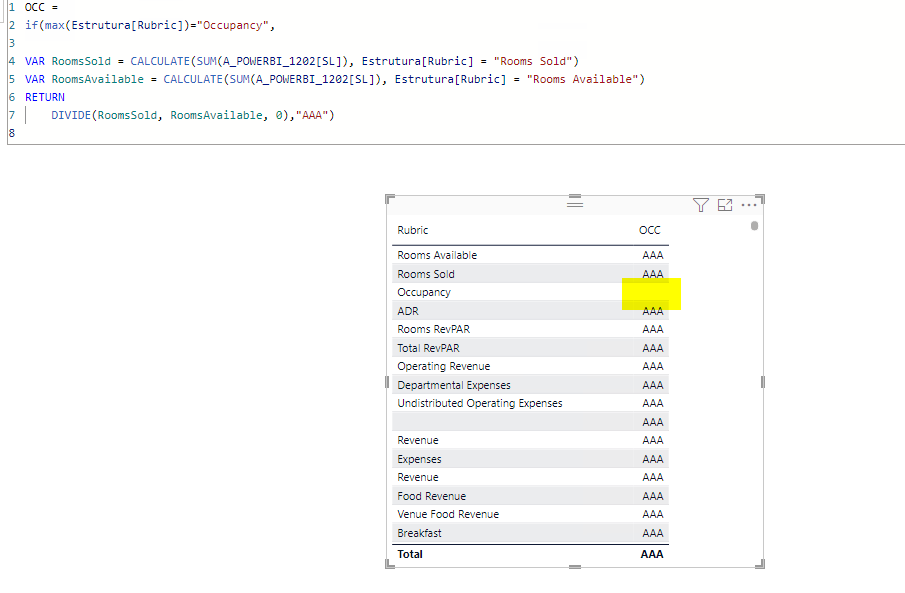Sort by the OCC column header

click(x=649, y=230)
